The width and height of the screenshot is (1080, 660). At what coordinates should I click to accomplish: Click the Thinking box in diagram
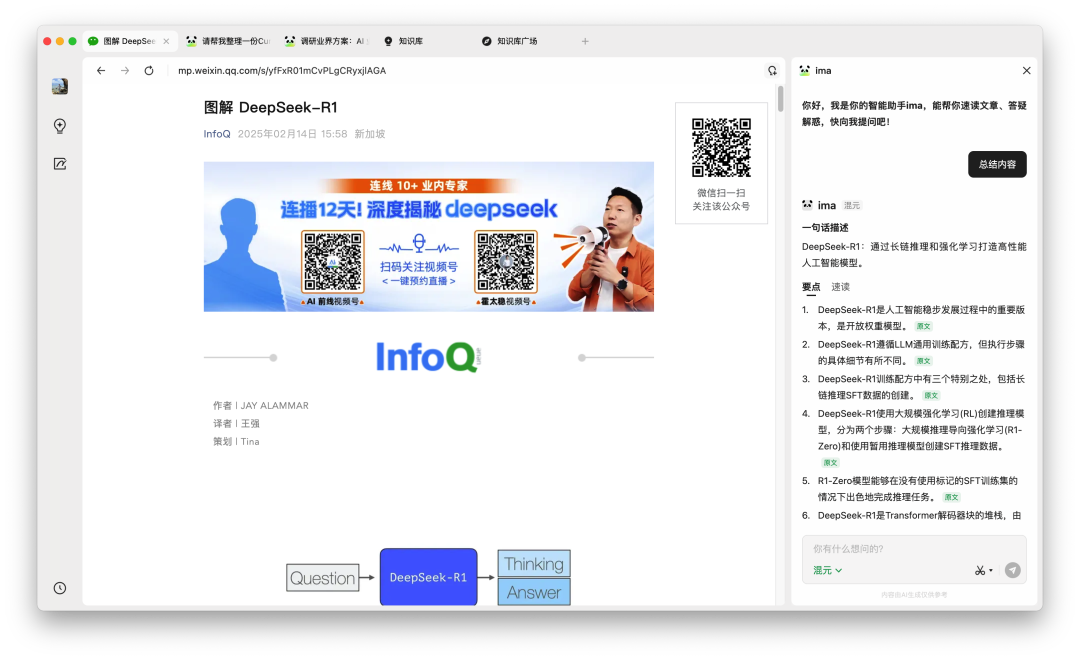click(x=534, y=564)
